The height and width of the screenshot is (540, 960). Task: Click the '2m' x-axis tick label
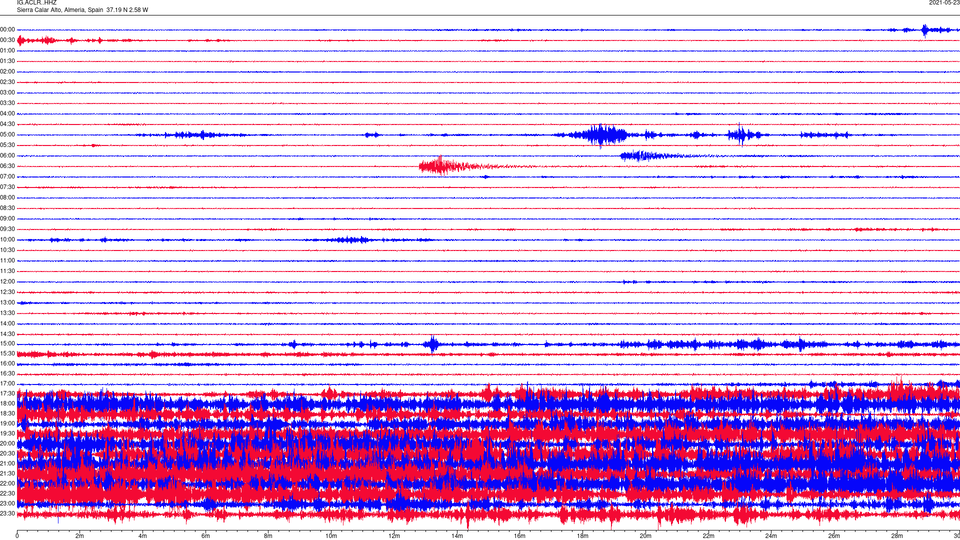pyautogui.click(x=80, y=536)
